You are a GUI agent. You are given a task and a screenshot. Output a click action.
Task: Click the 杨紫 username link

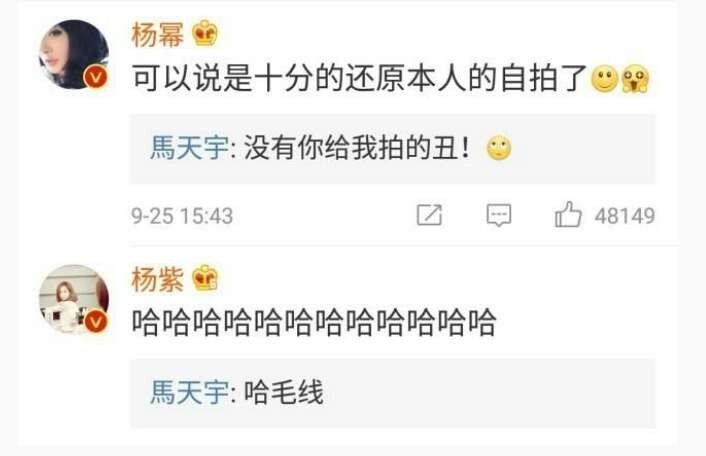158,280
